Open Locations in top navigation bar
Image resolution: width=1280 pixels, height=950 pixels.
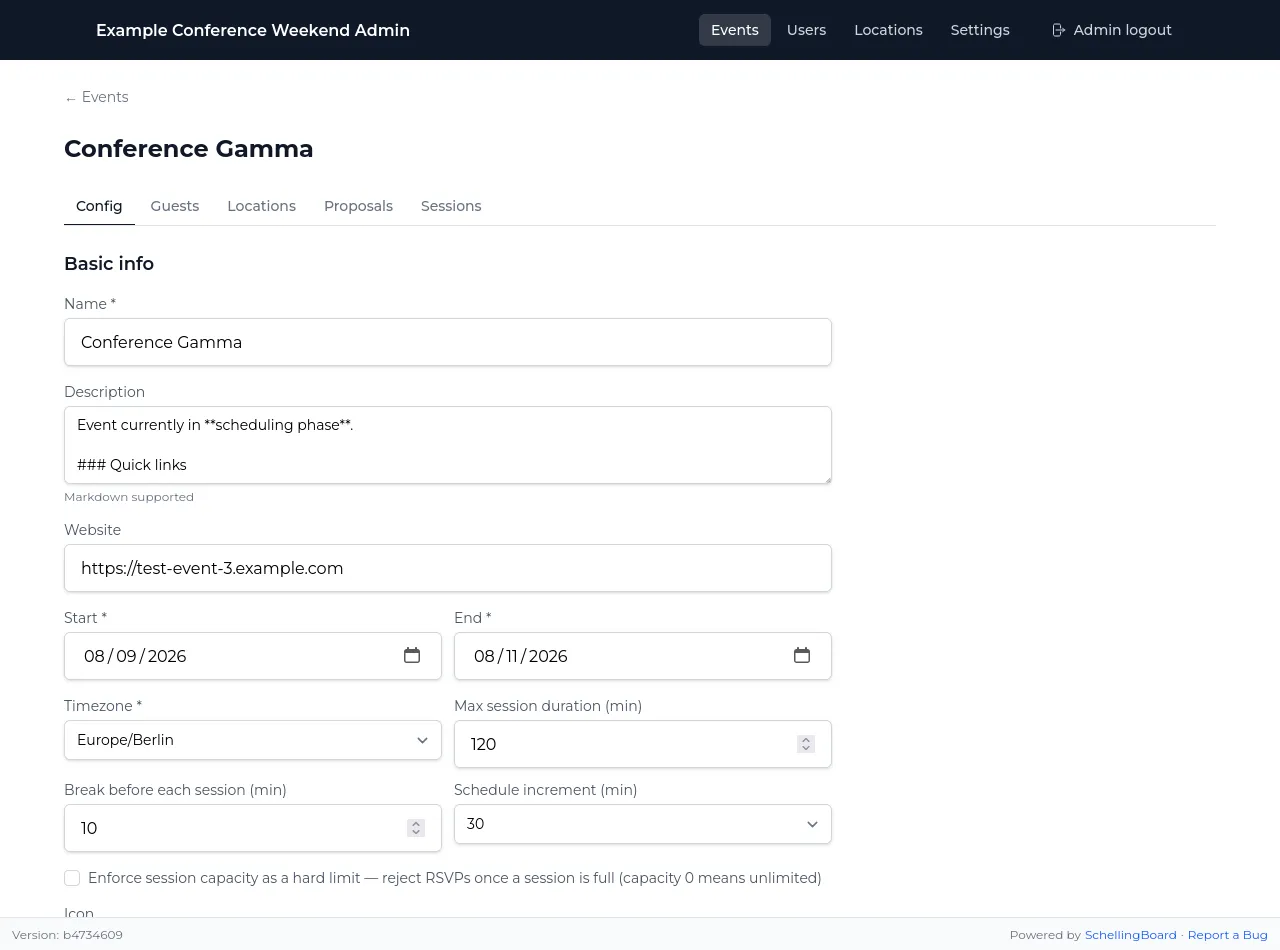point(888,30)
